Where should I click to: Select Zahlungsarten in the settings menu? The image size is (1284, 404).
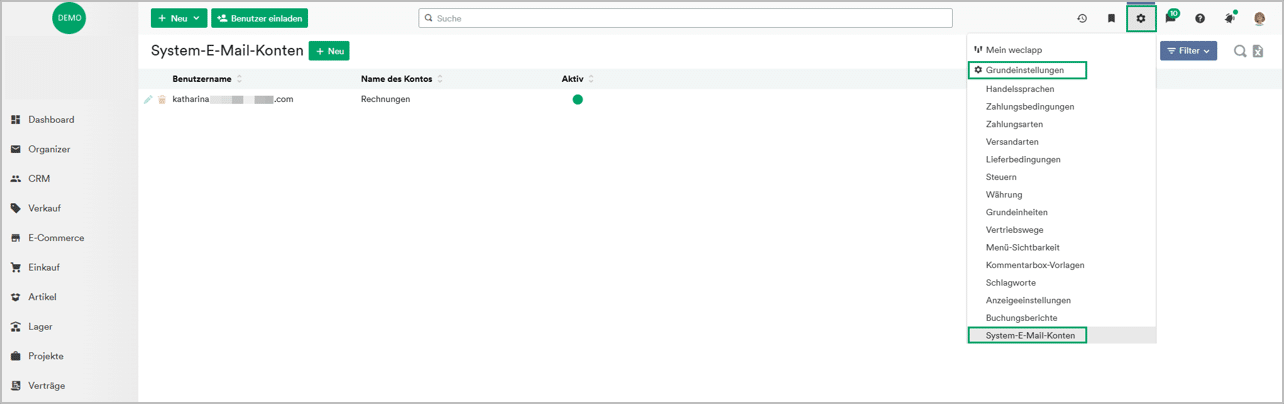[x=1014, y=124]
